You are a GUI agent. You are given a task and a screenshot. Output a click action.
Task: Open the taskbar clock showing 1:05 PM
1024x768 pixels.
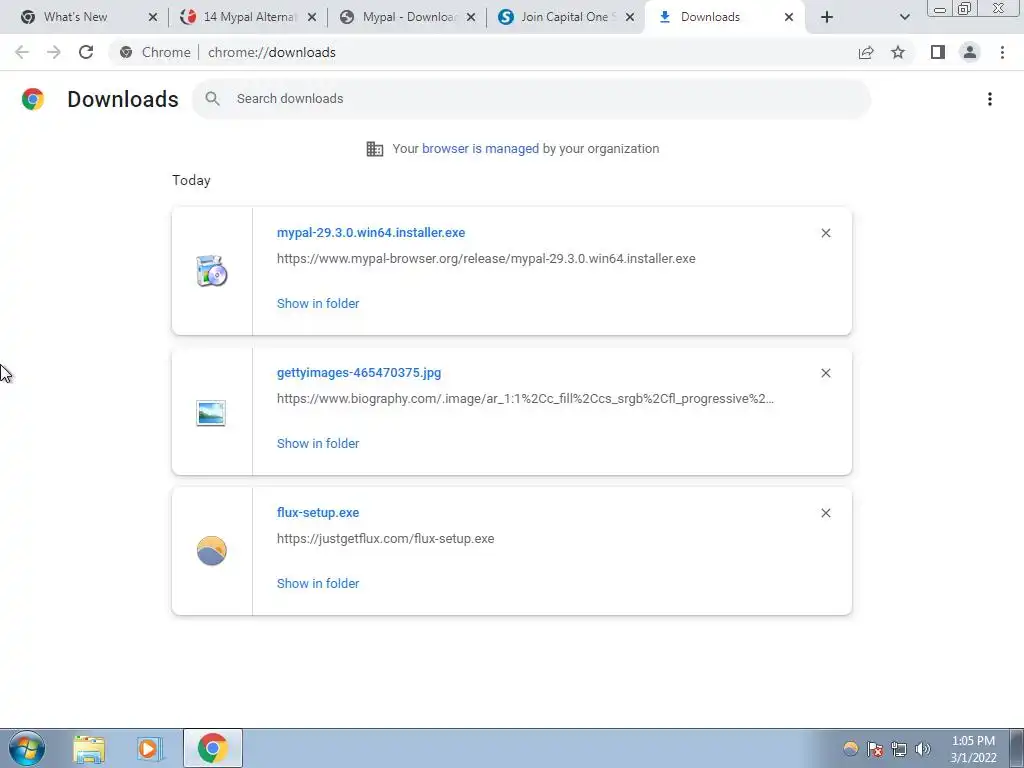coord(973,749)
